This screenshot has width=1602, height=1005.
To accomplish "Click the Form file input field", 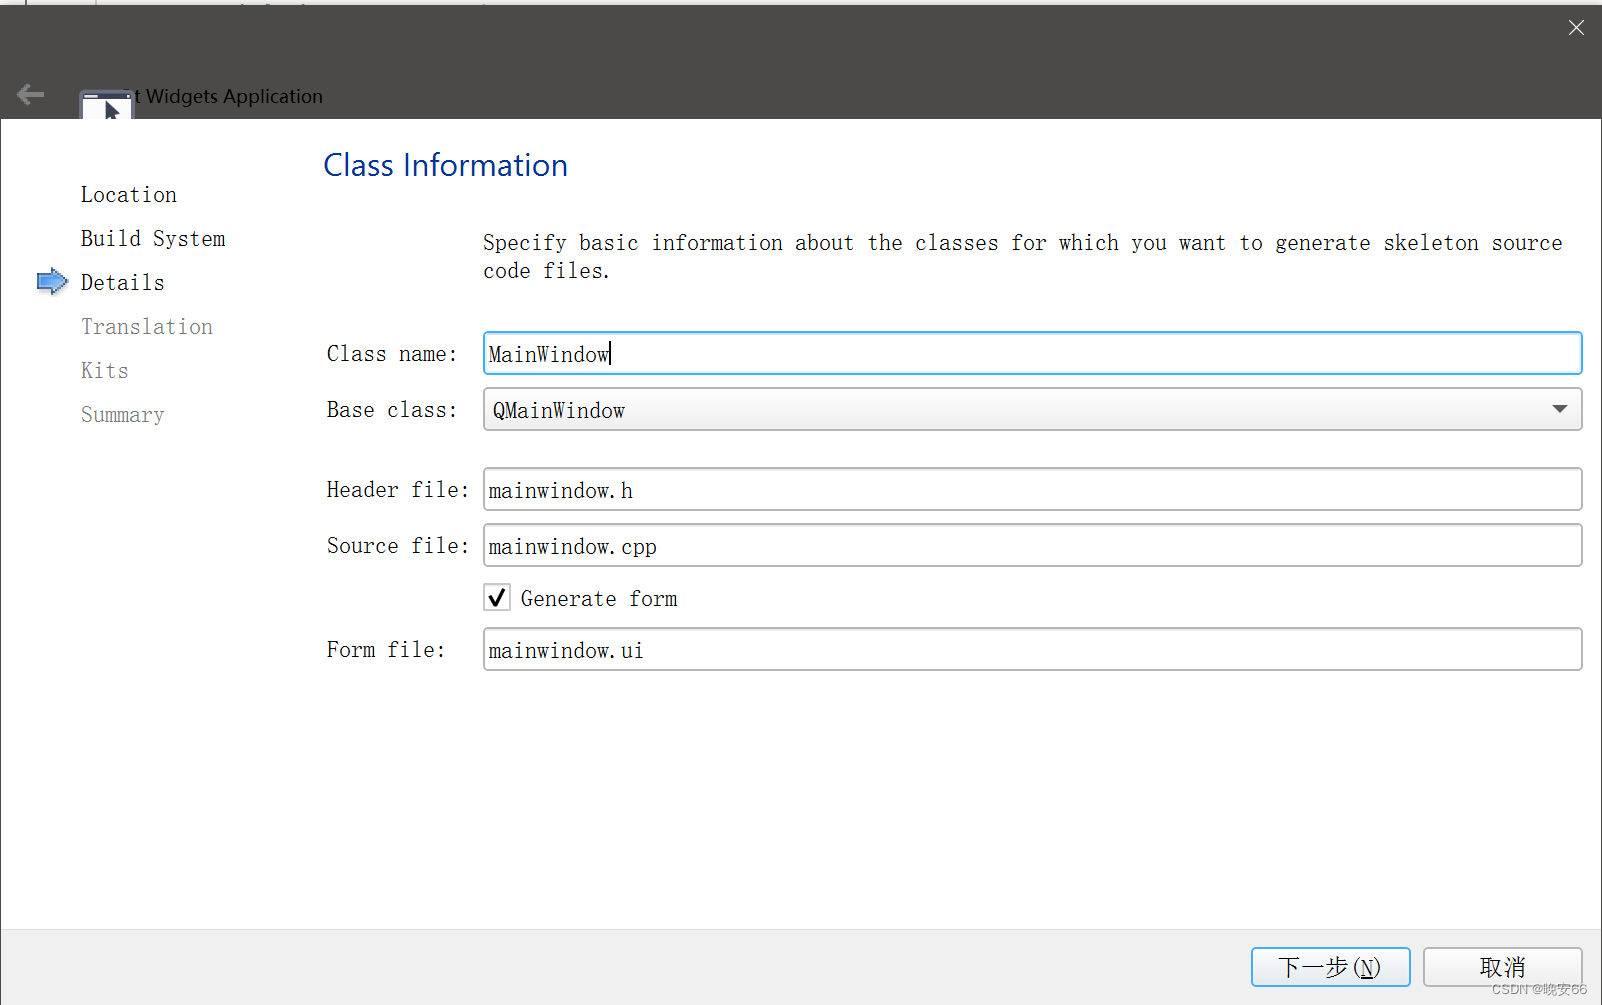I will click(x=1032, y=649).
